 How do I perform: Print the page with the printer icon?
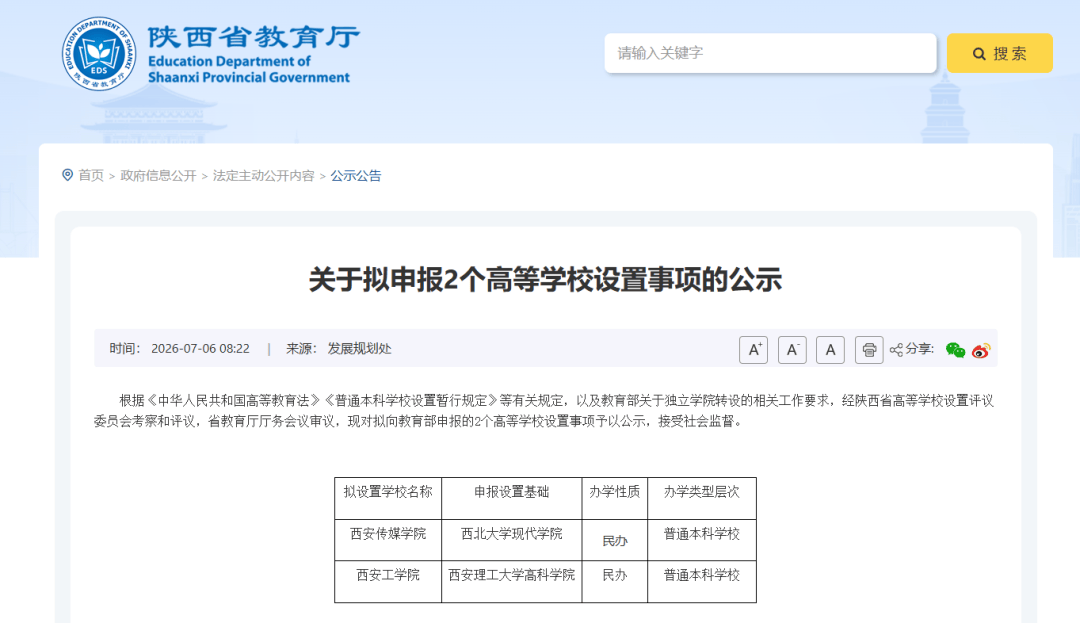click(869, 350)
